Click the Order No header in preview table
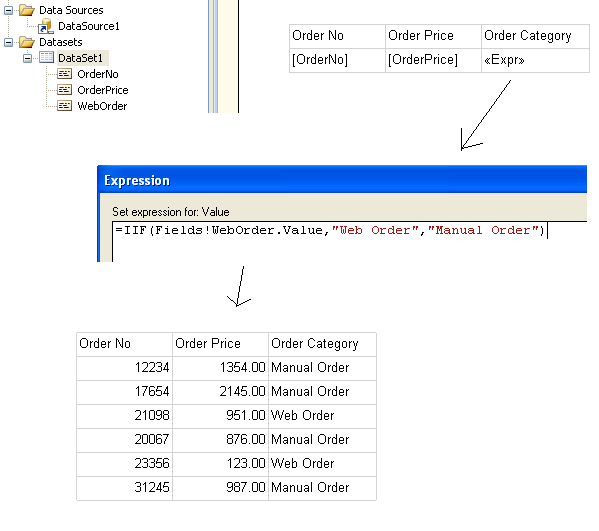This screenshot has height=531, width=599. pyautogui.click(x=125, y=344)
